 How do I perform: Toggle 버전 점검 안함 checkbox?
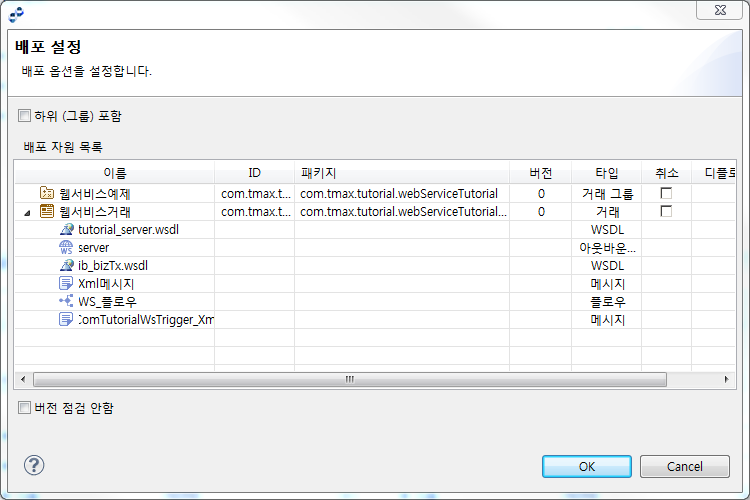click(x=24, y=408)
